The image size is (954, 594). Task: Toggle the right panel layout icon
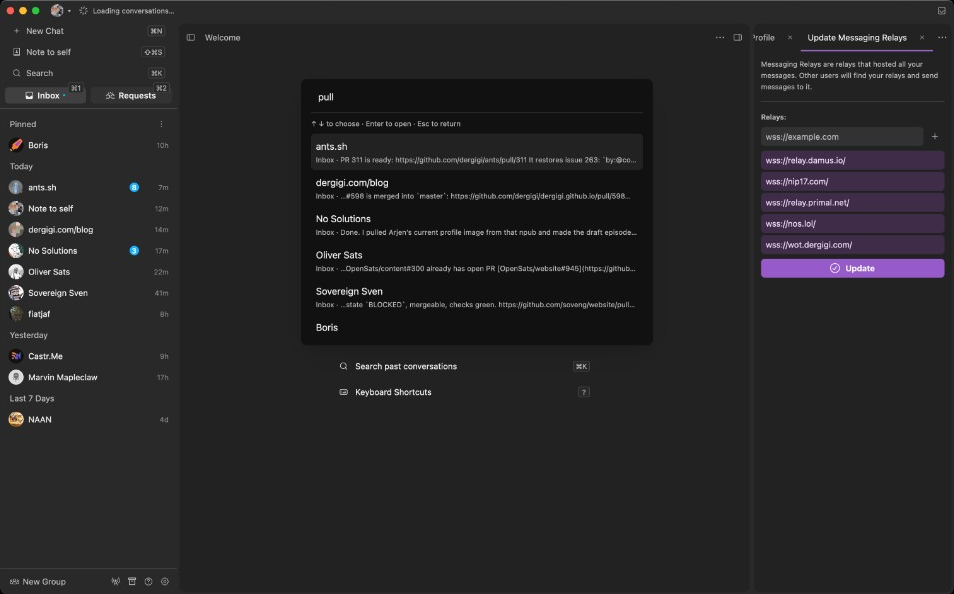[x=737, y=38]
